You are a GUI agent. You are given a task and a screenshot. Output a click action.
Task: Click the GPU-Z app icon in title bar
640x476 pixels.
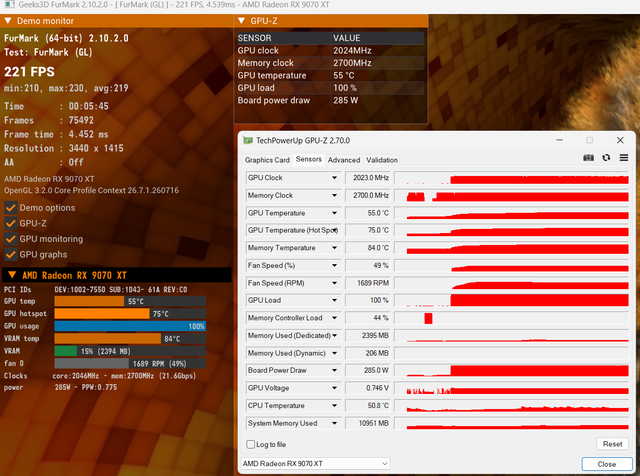coord(248,140)
